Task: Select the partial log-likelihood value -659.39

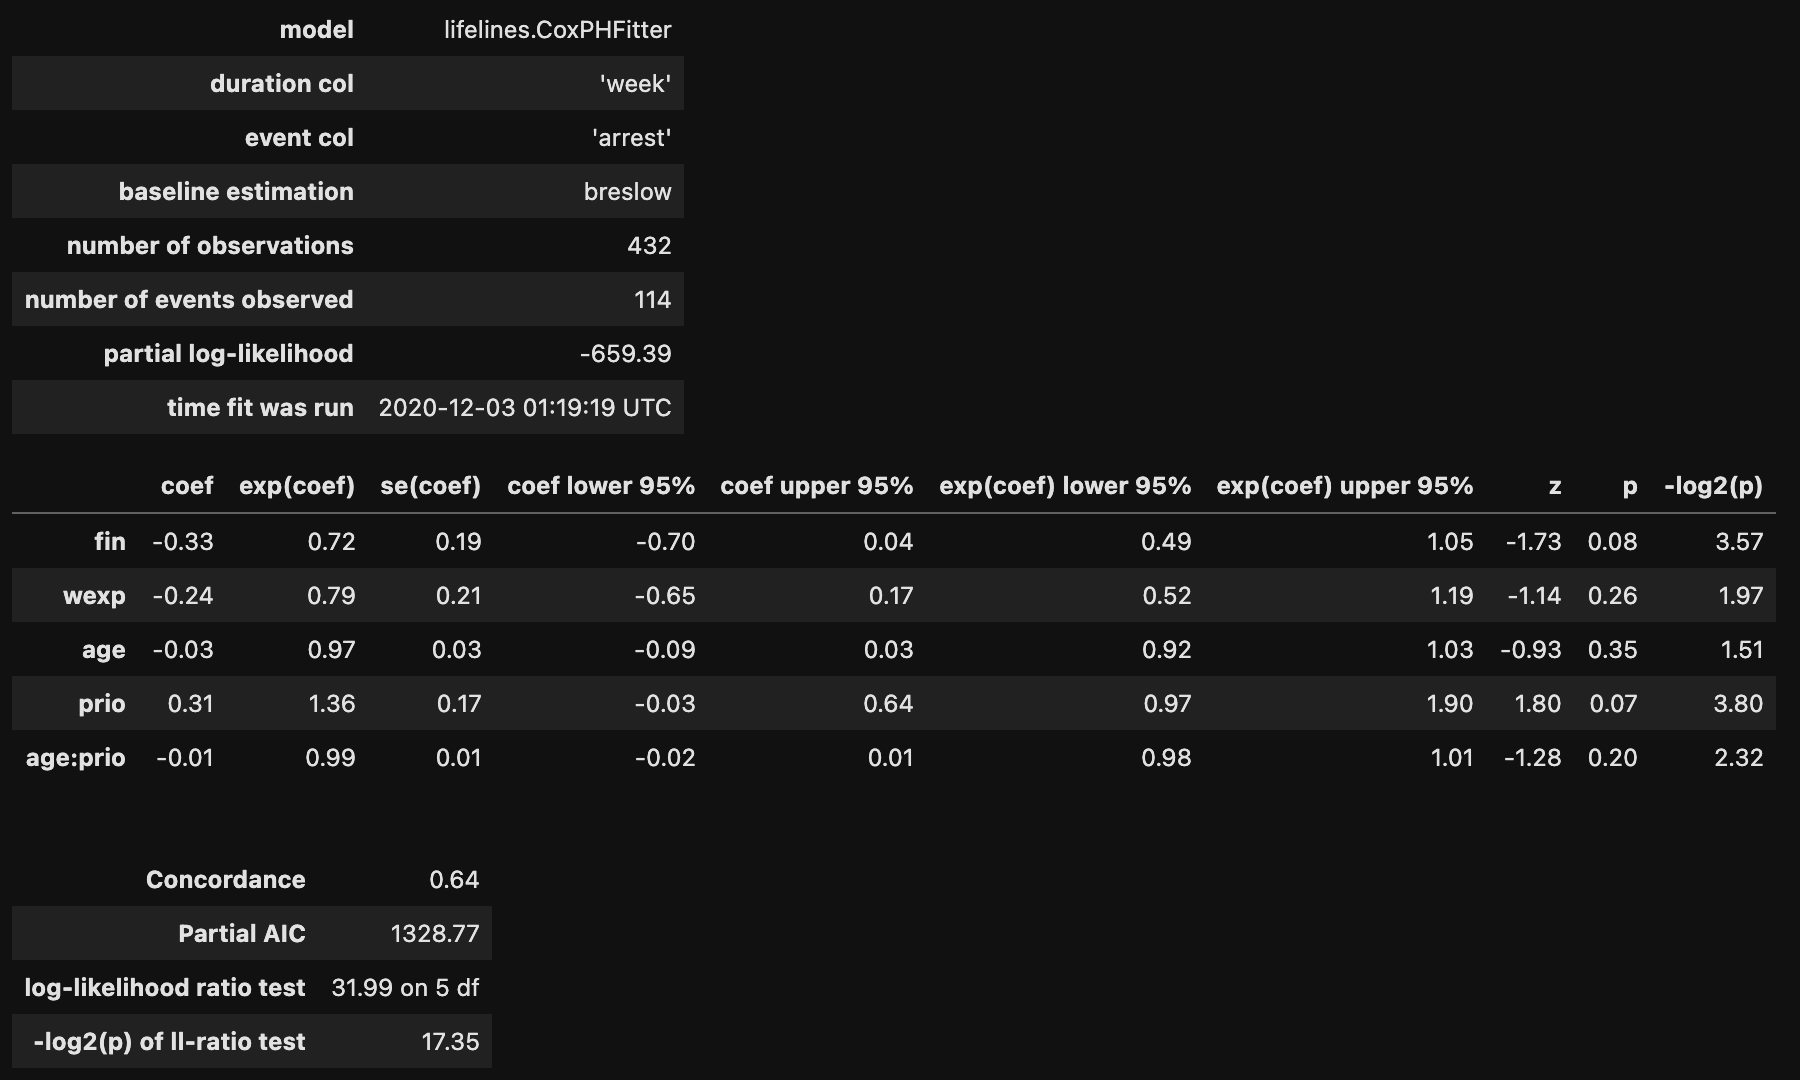Action: point(628,353)
